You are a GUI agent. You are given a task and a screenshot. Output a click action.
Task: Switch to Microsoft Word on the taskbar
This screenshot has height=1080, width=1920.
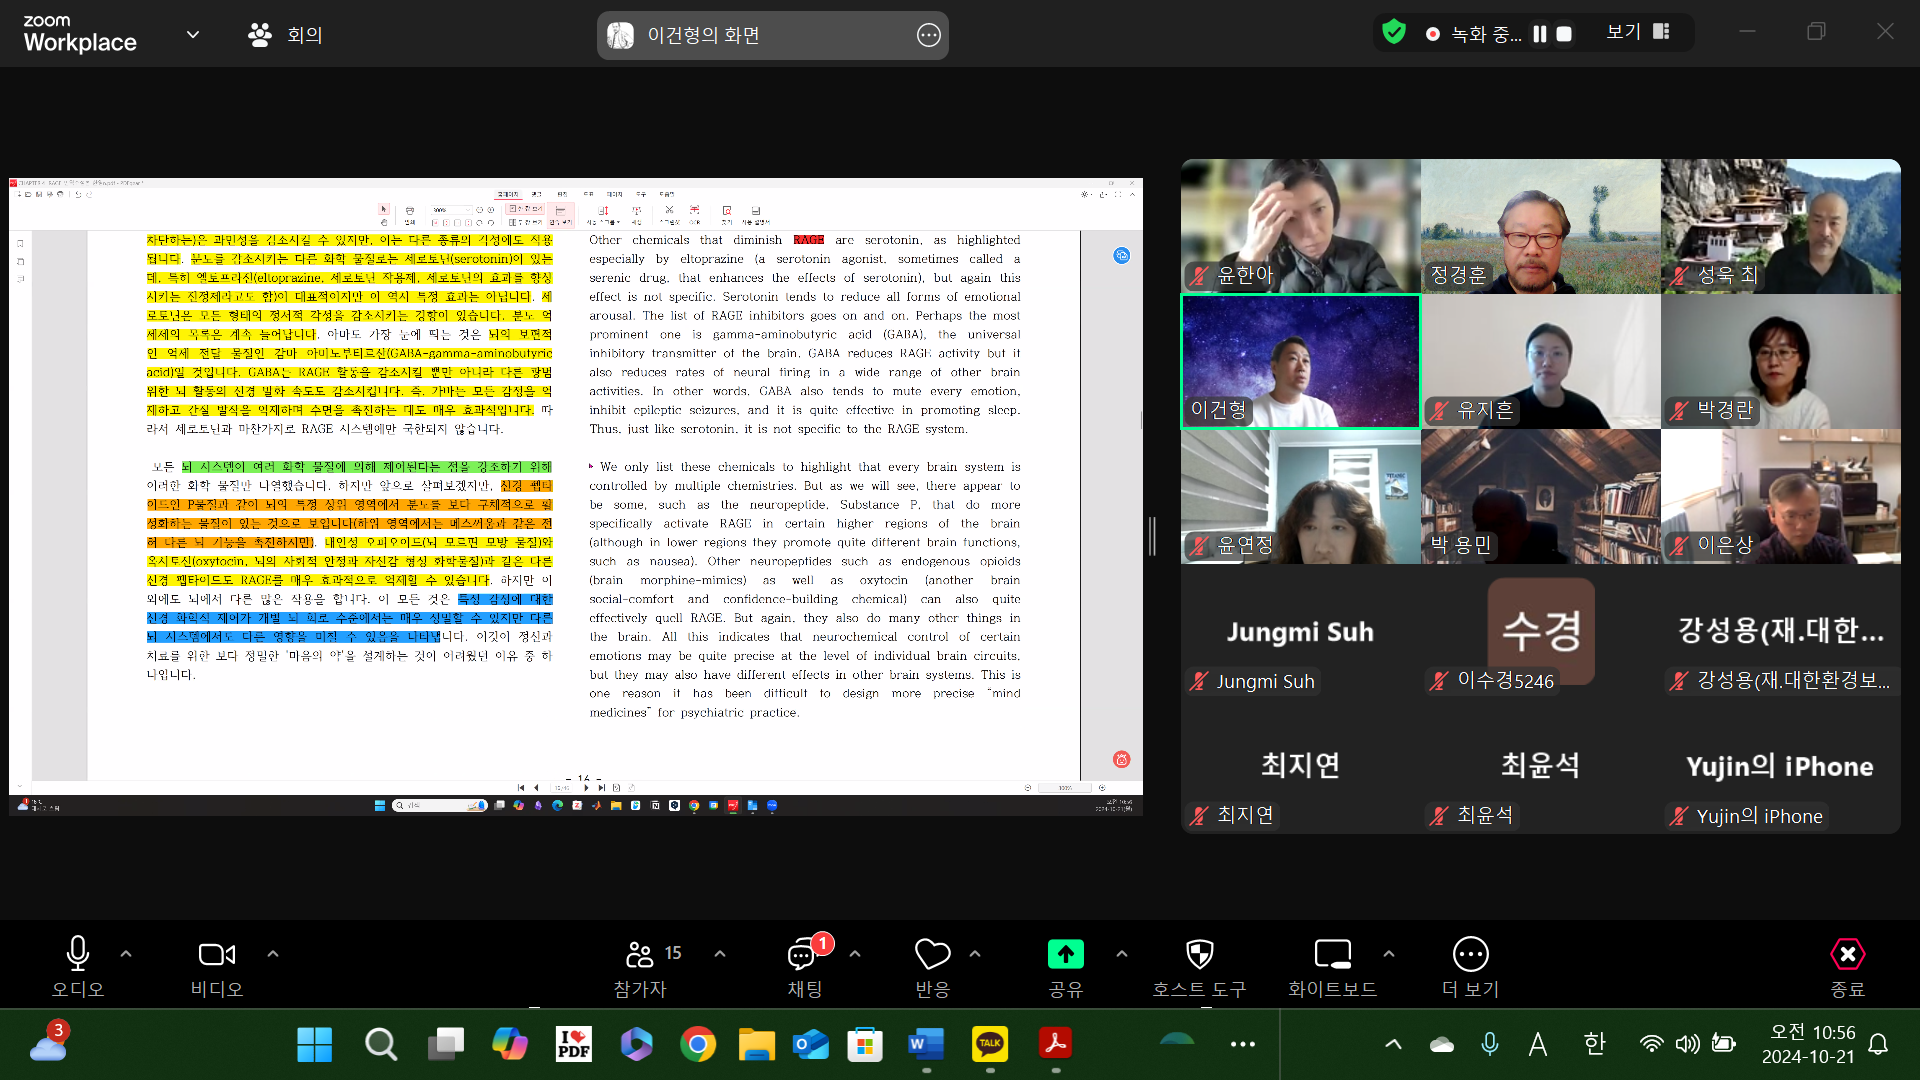click(x=926, y=1044)
